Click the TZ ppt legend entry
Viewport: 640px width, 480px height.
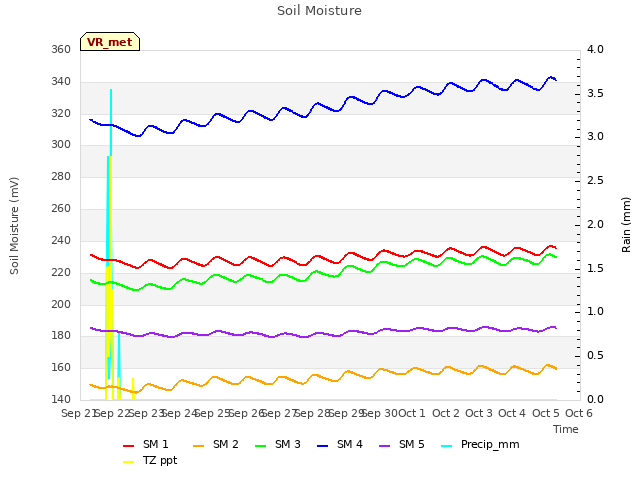[x=150, y=460]
